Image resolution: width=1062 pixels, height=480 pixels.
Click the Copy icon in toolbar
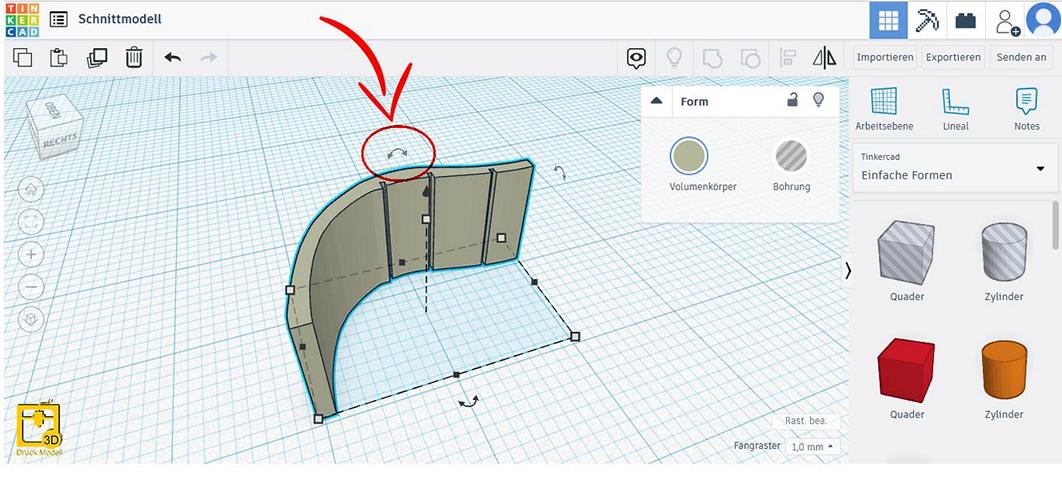(22, 58)
